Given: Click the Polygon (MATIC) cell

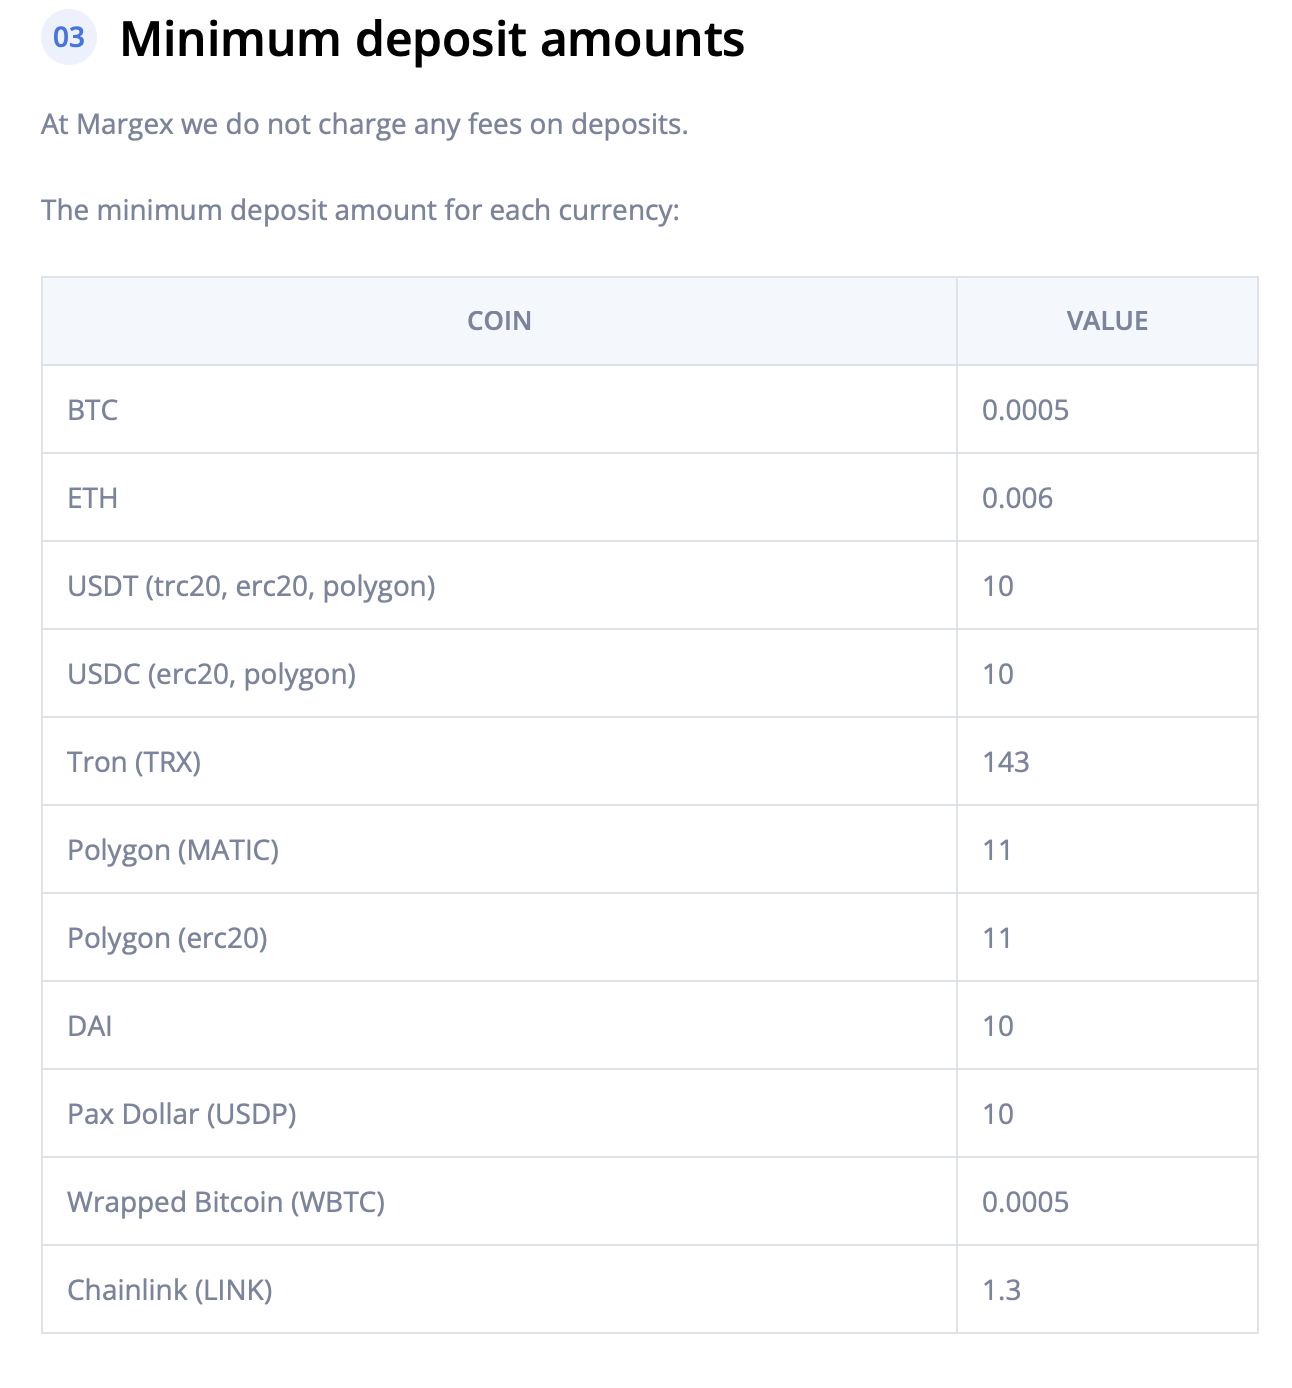Looking at the screenshot, I should pos(173,850).
